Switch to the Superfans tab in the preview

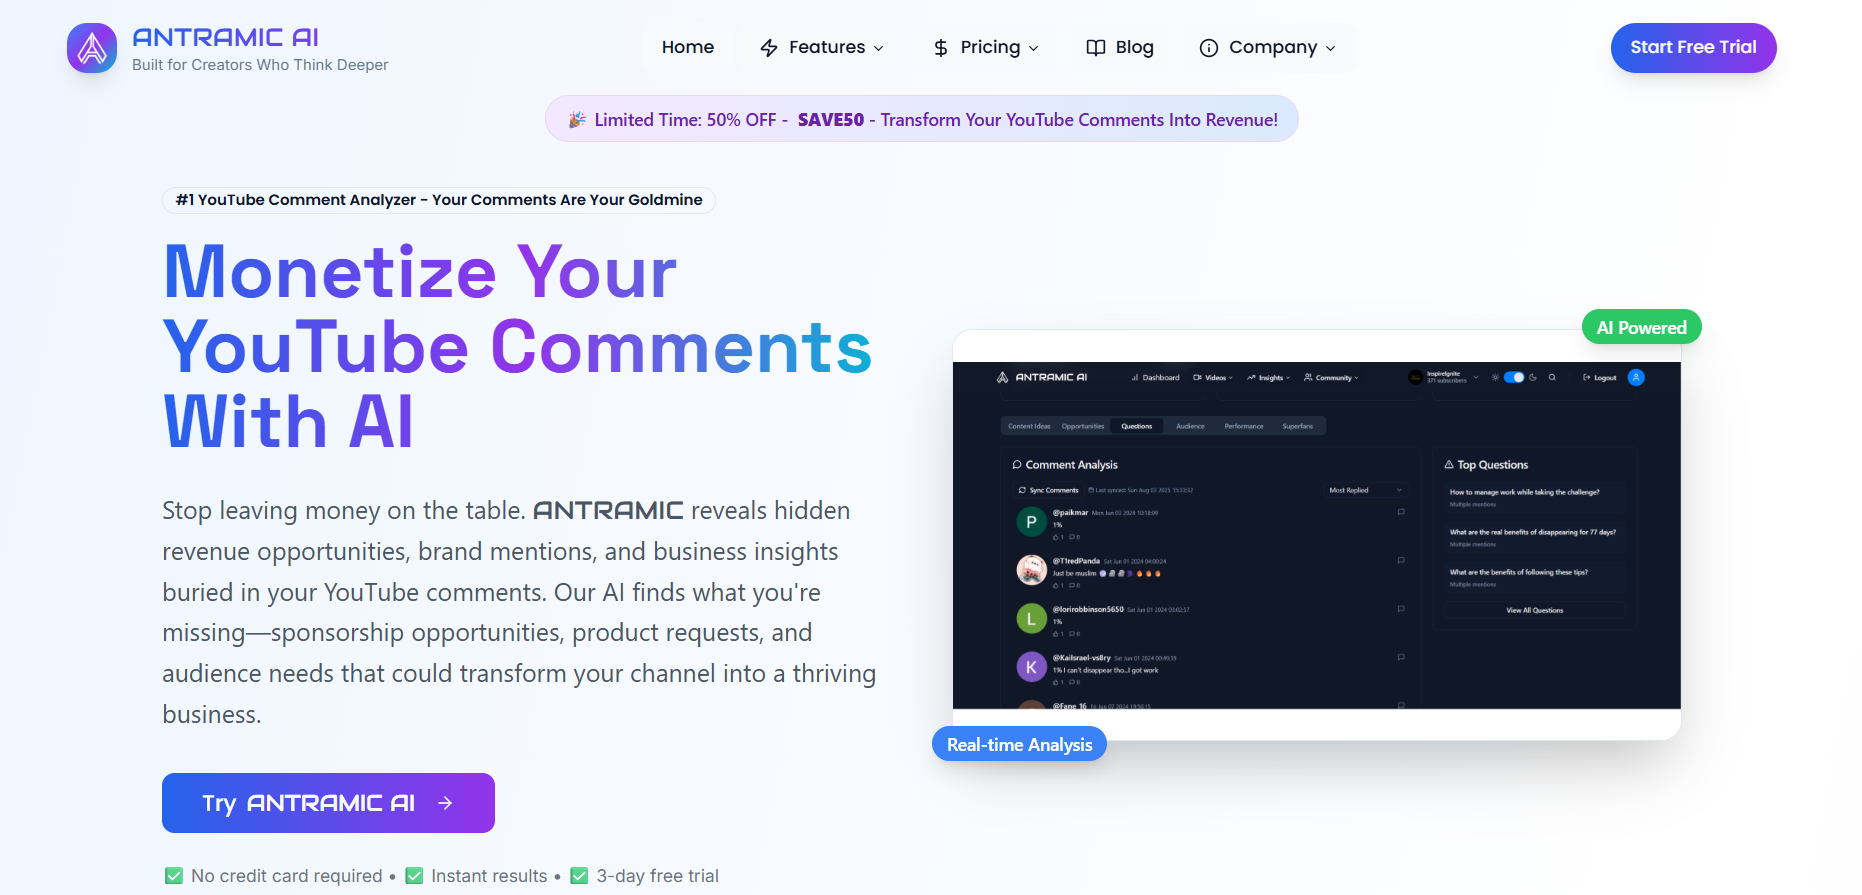[1298, 426]
